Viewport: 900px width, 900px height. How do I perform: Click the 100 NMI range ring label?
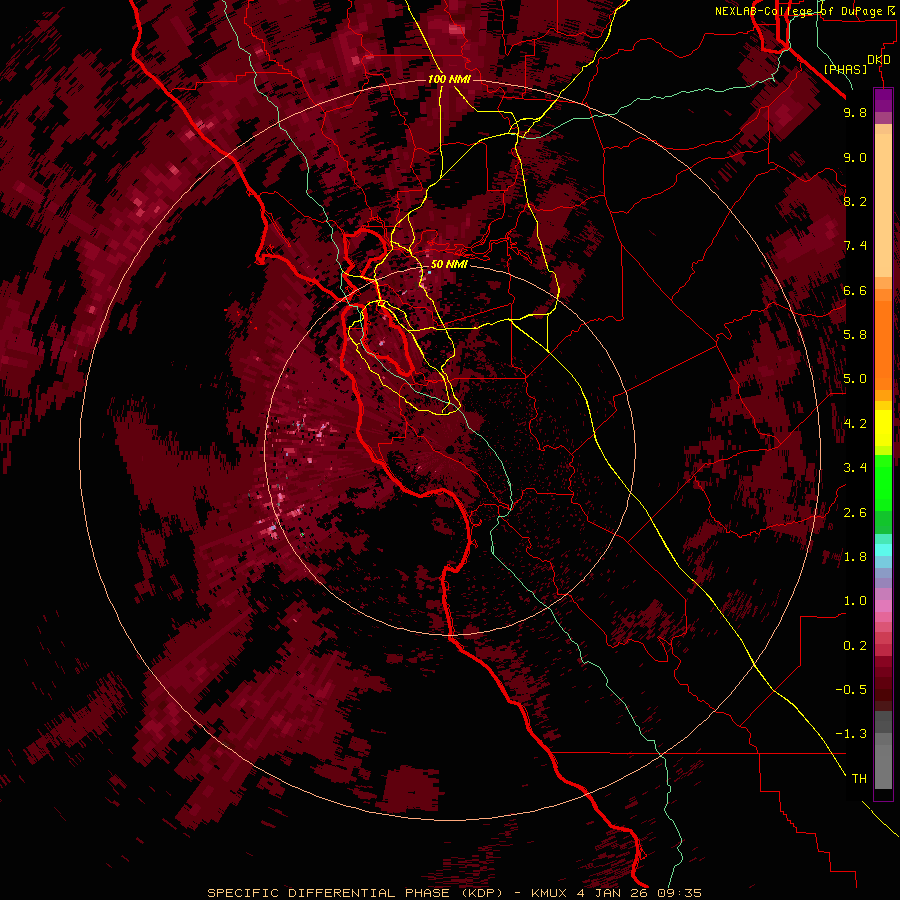[x=449, y=79]
